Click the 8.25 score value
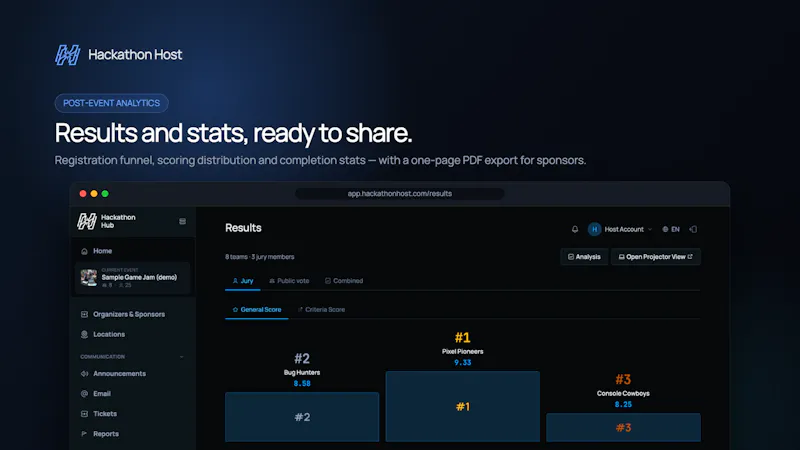800x450 pixels. [623, 405]
